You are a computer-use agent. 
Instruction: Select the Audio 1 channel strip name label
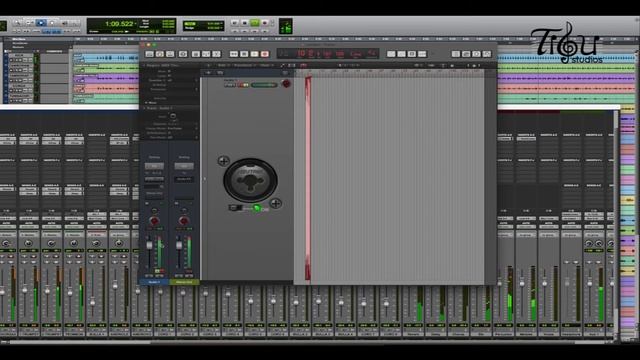[154, 282]
